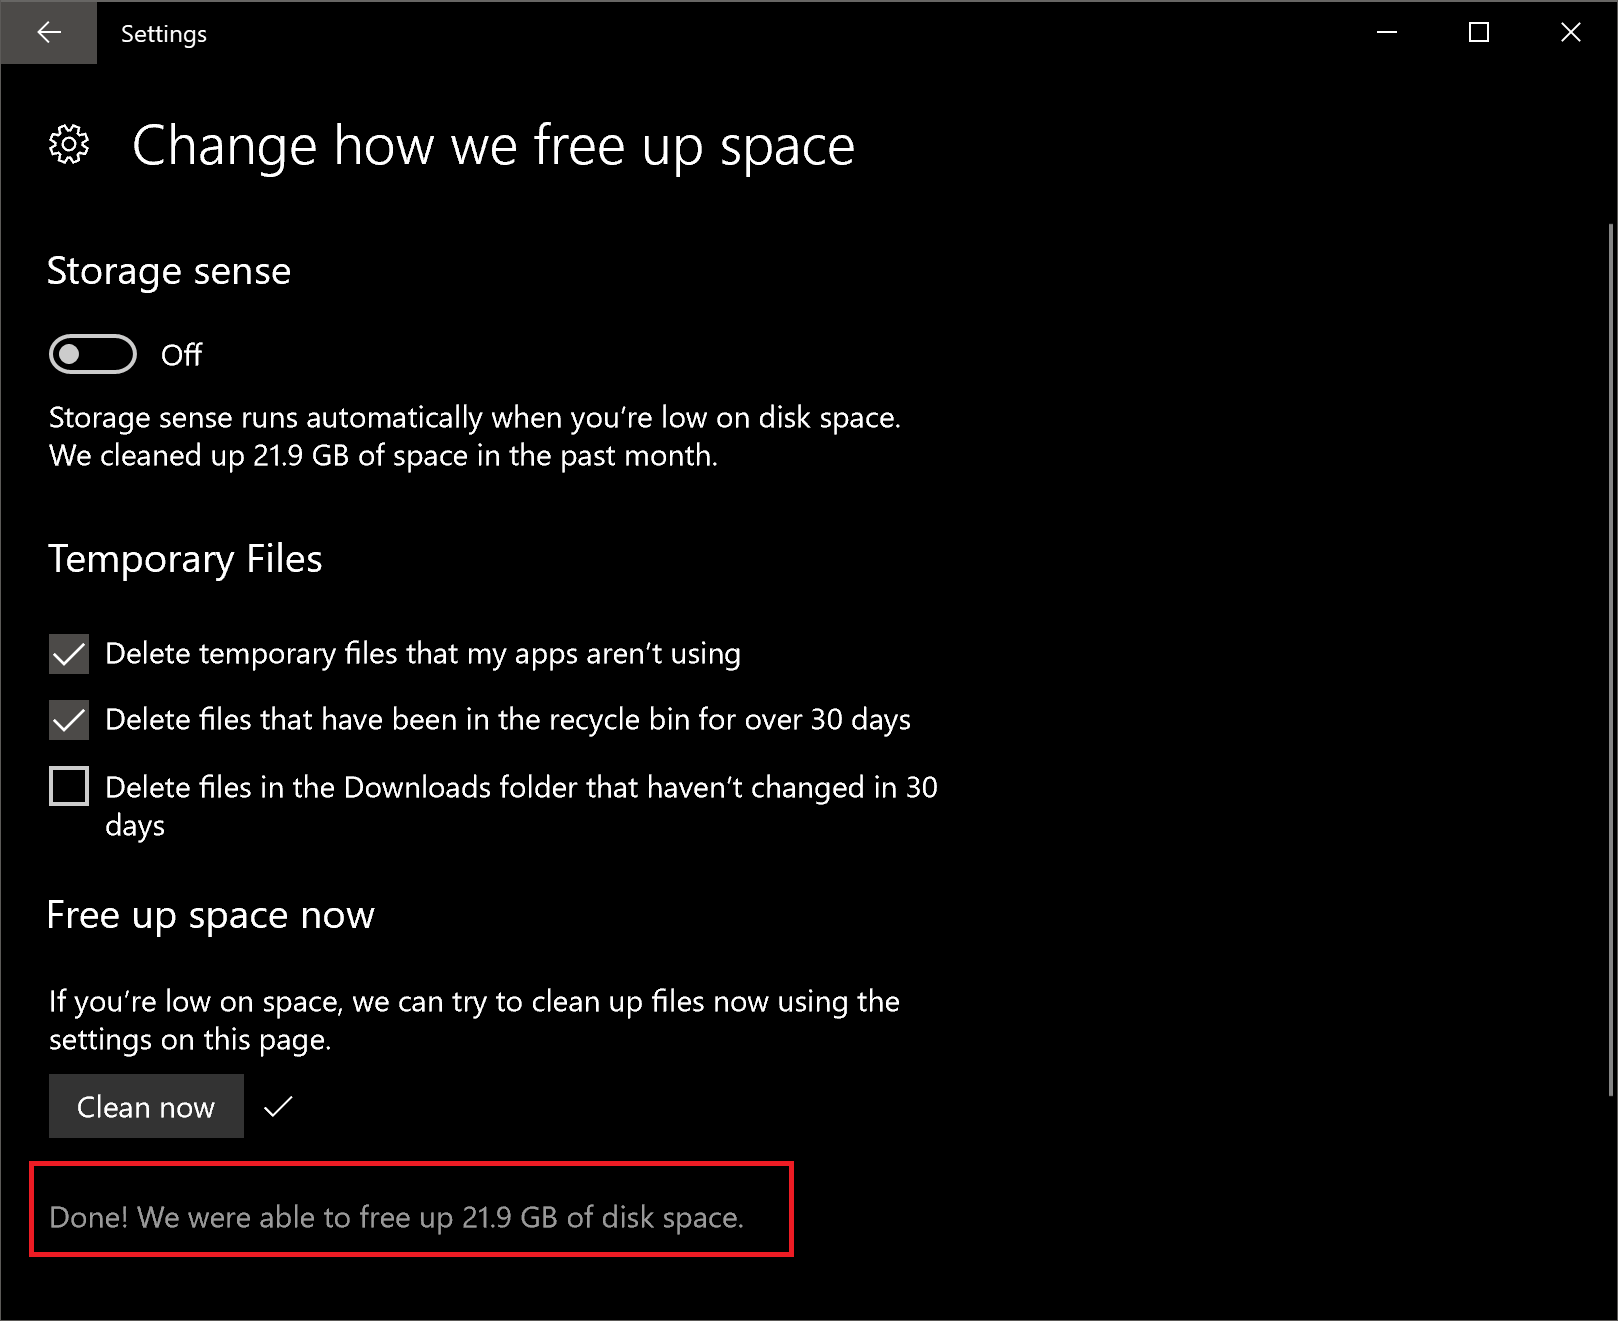Click the 'Free up space now' heading

[x=211, y=915]
